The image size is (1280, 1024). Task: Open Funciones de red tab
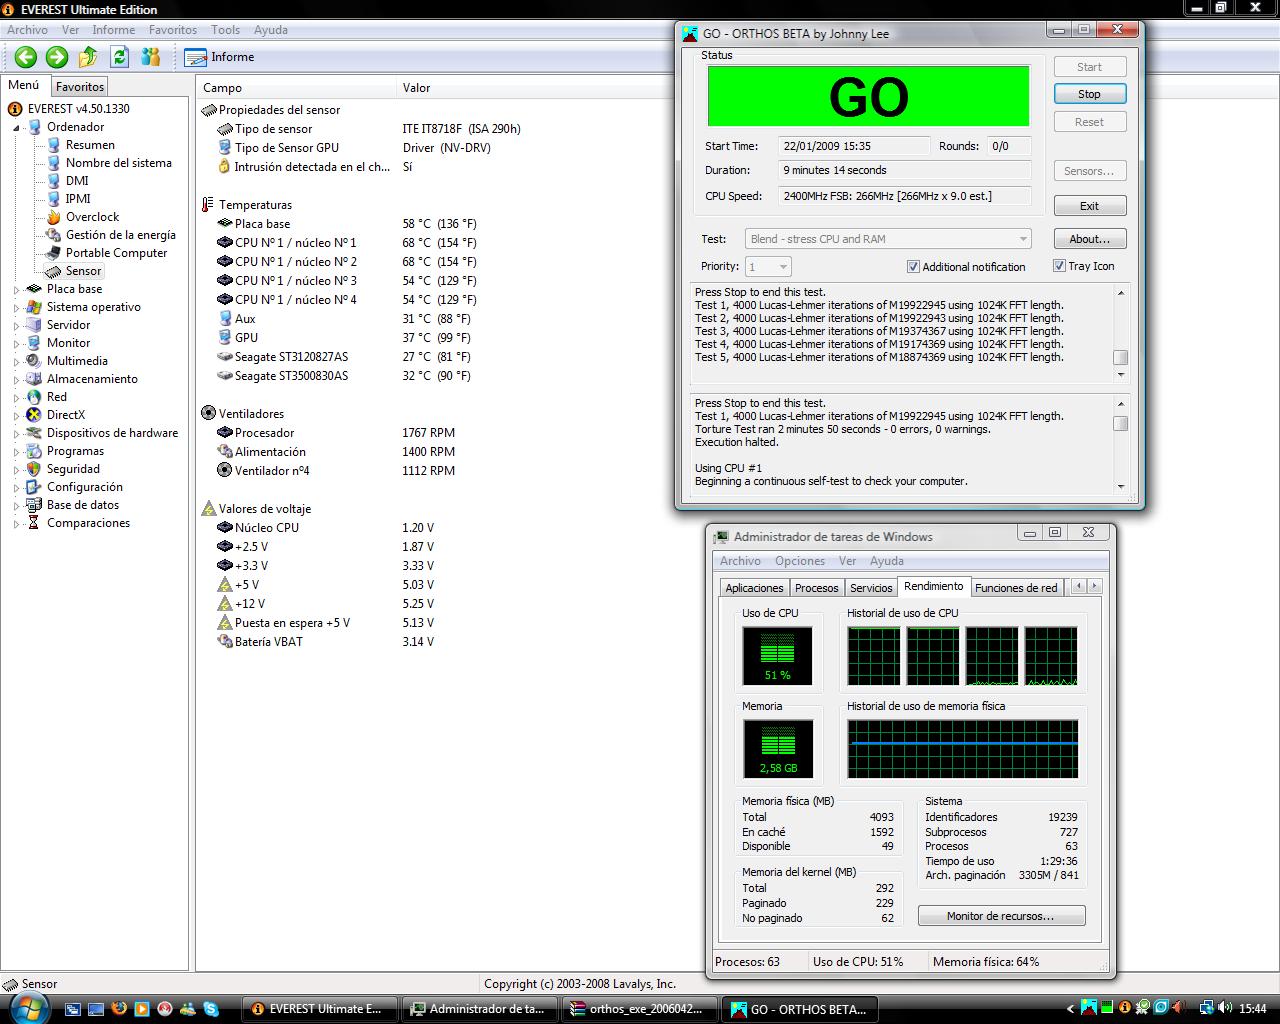[1016, 588]
